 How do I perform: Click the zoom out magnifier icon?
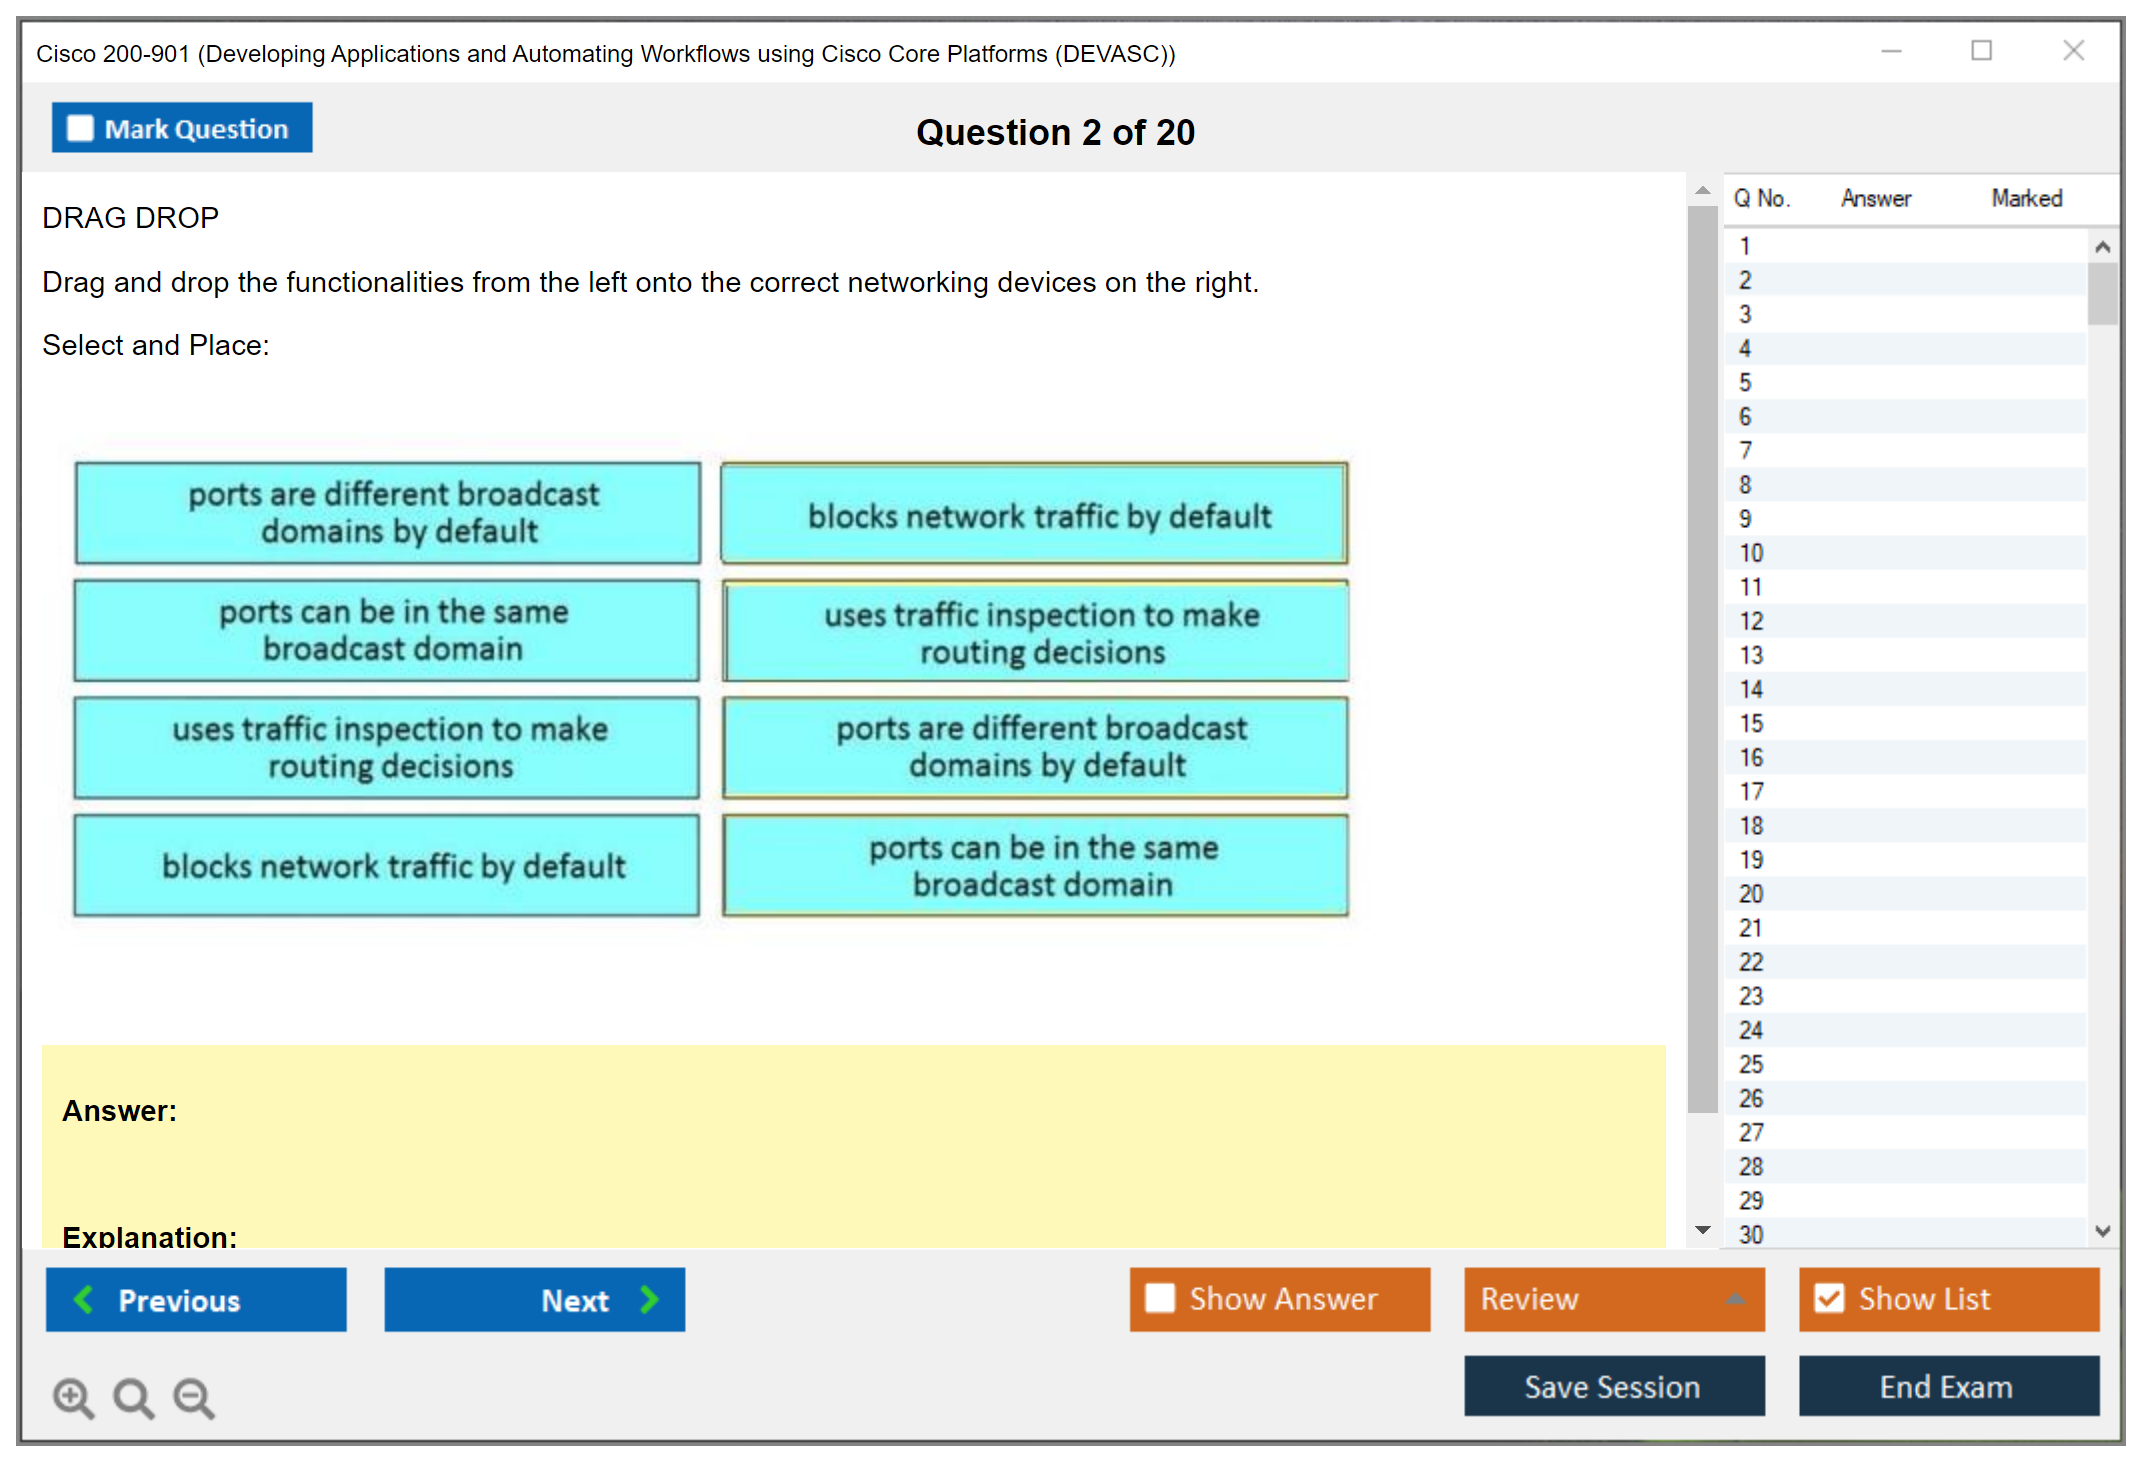[x=194, y=1397]
